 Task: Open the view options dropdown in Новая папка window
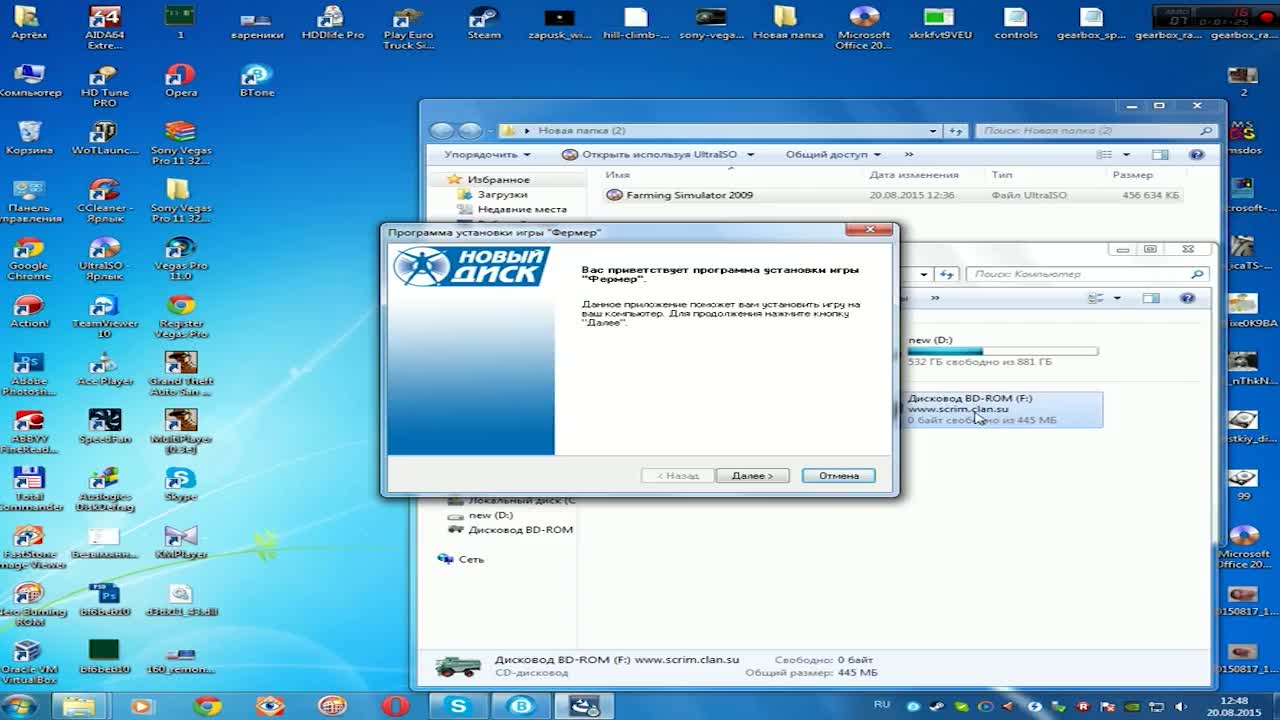click(x=1126, y=155)
